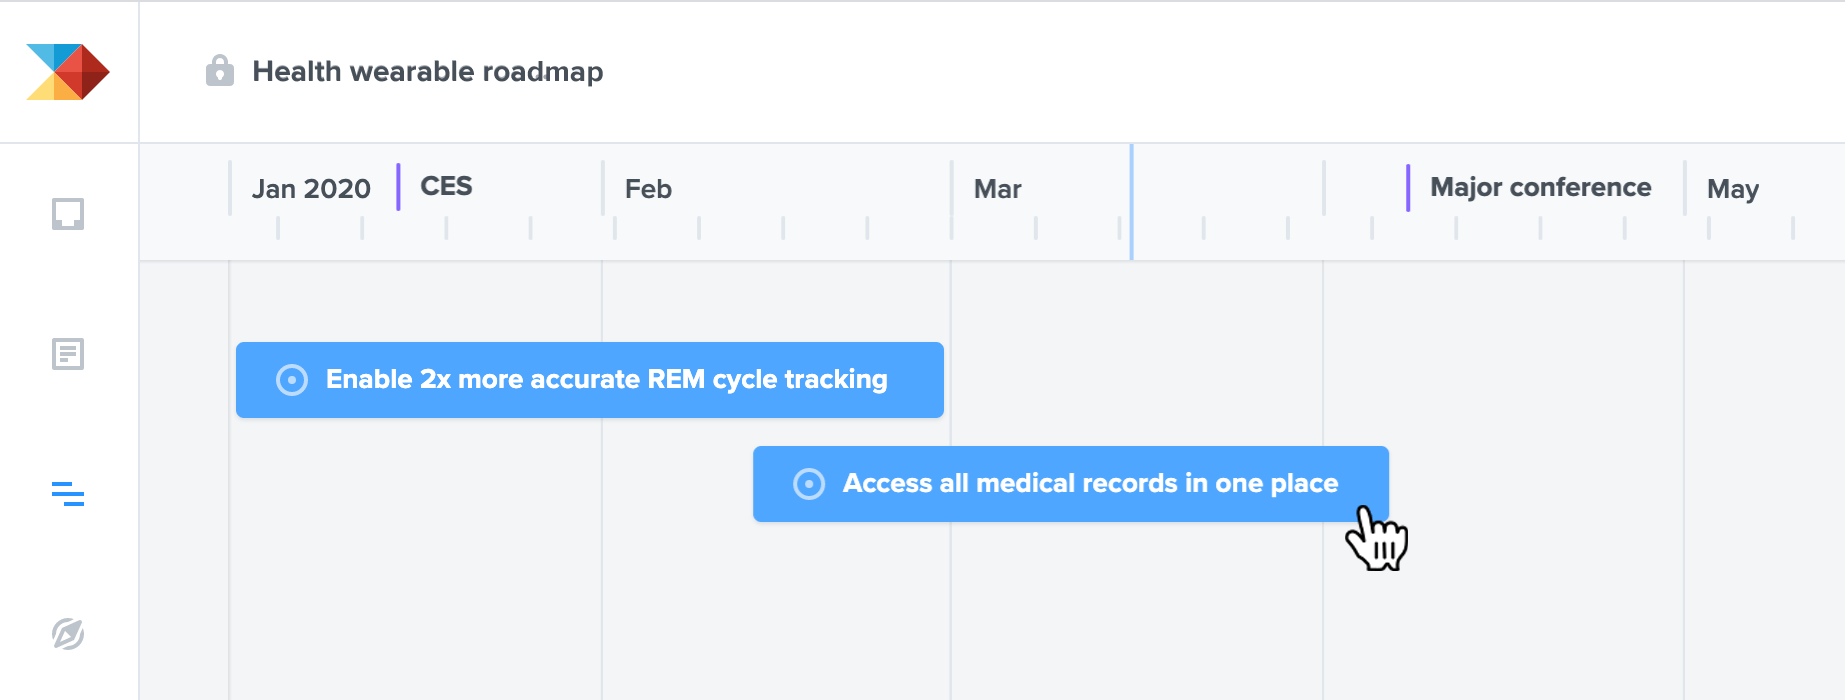Open the board view sidebar icon
Screen dimensions: 1845x700
68,214
